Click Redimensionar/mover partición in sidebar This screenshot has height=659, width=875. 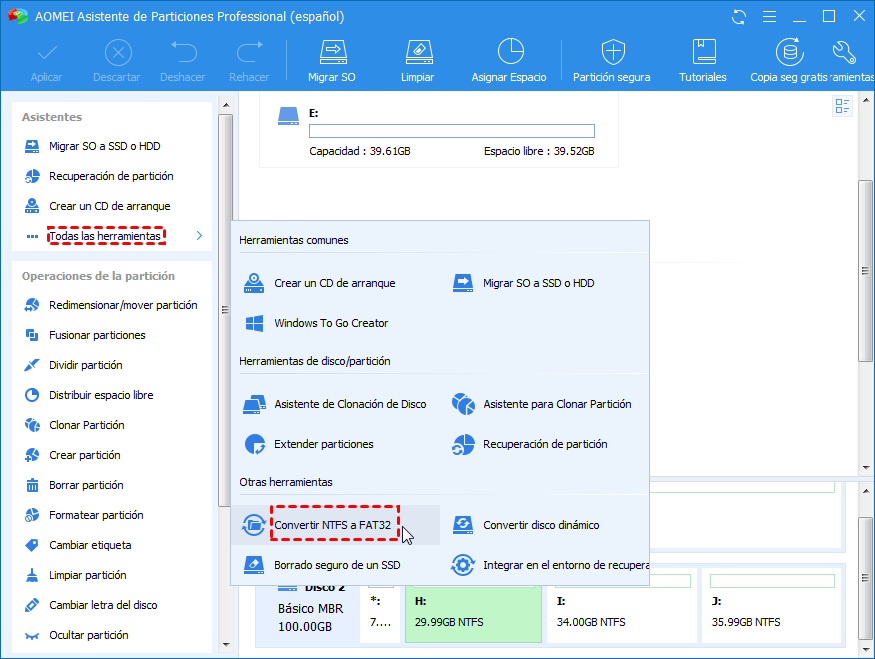(123, 305)
